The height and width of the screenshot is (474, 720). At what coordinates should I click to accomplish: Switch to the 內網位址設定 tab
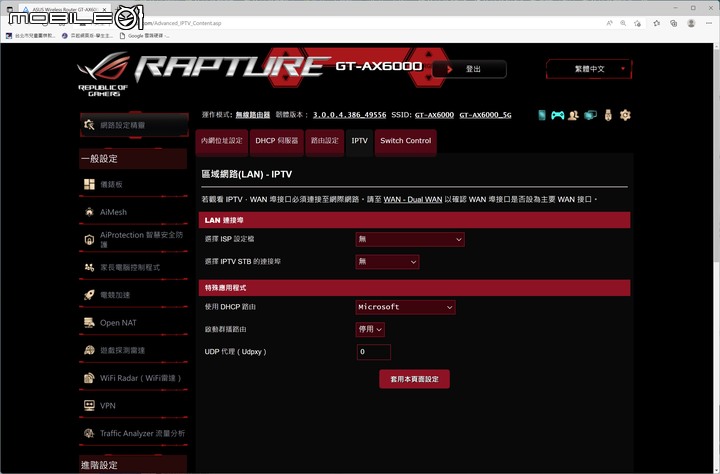click(221, 141)
